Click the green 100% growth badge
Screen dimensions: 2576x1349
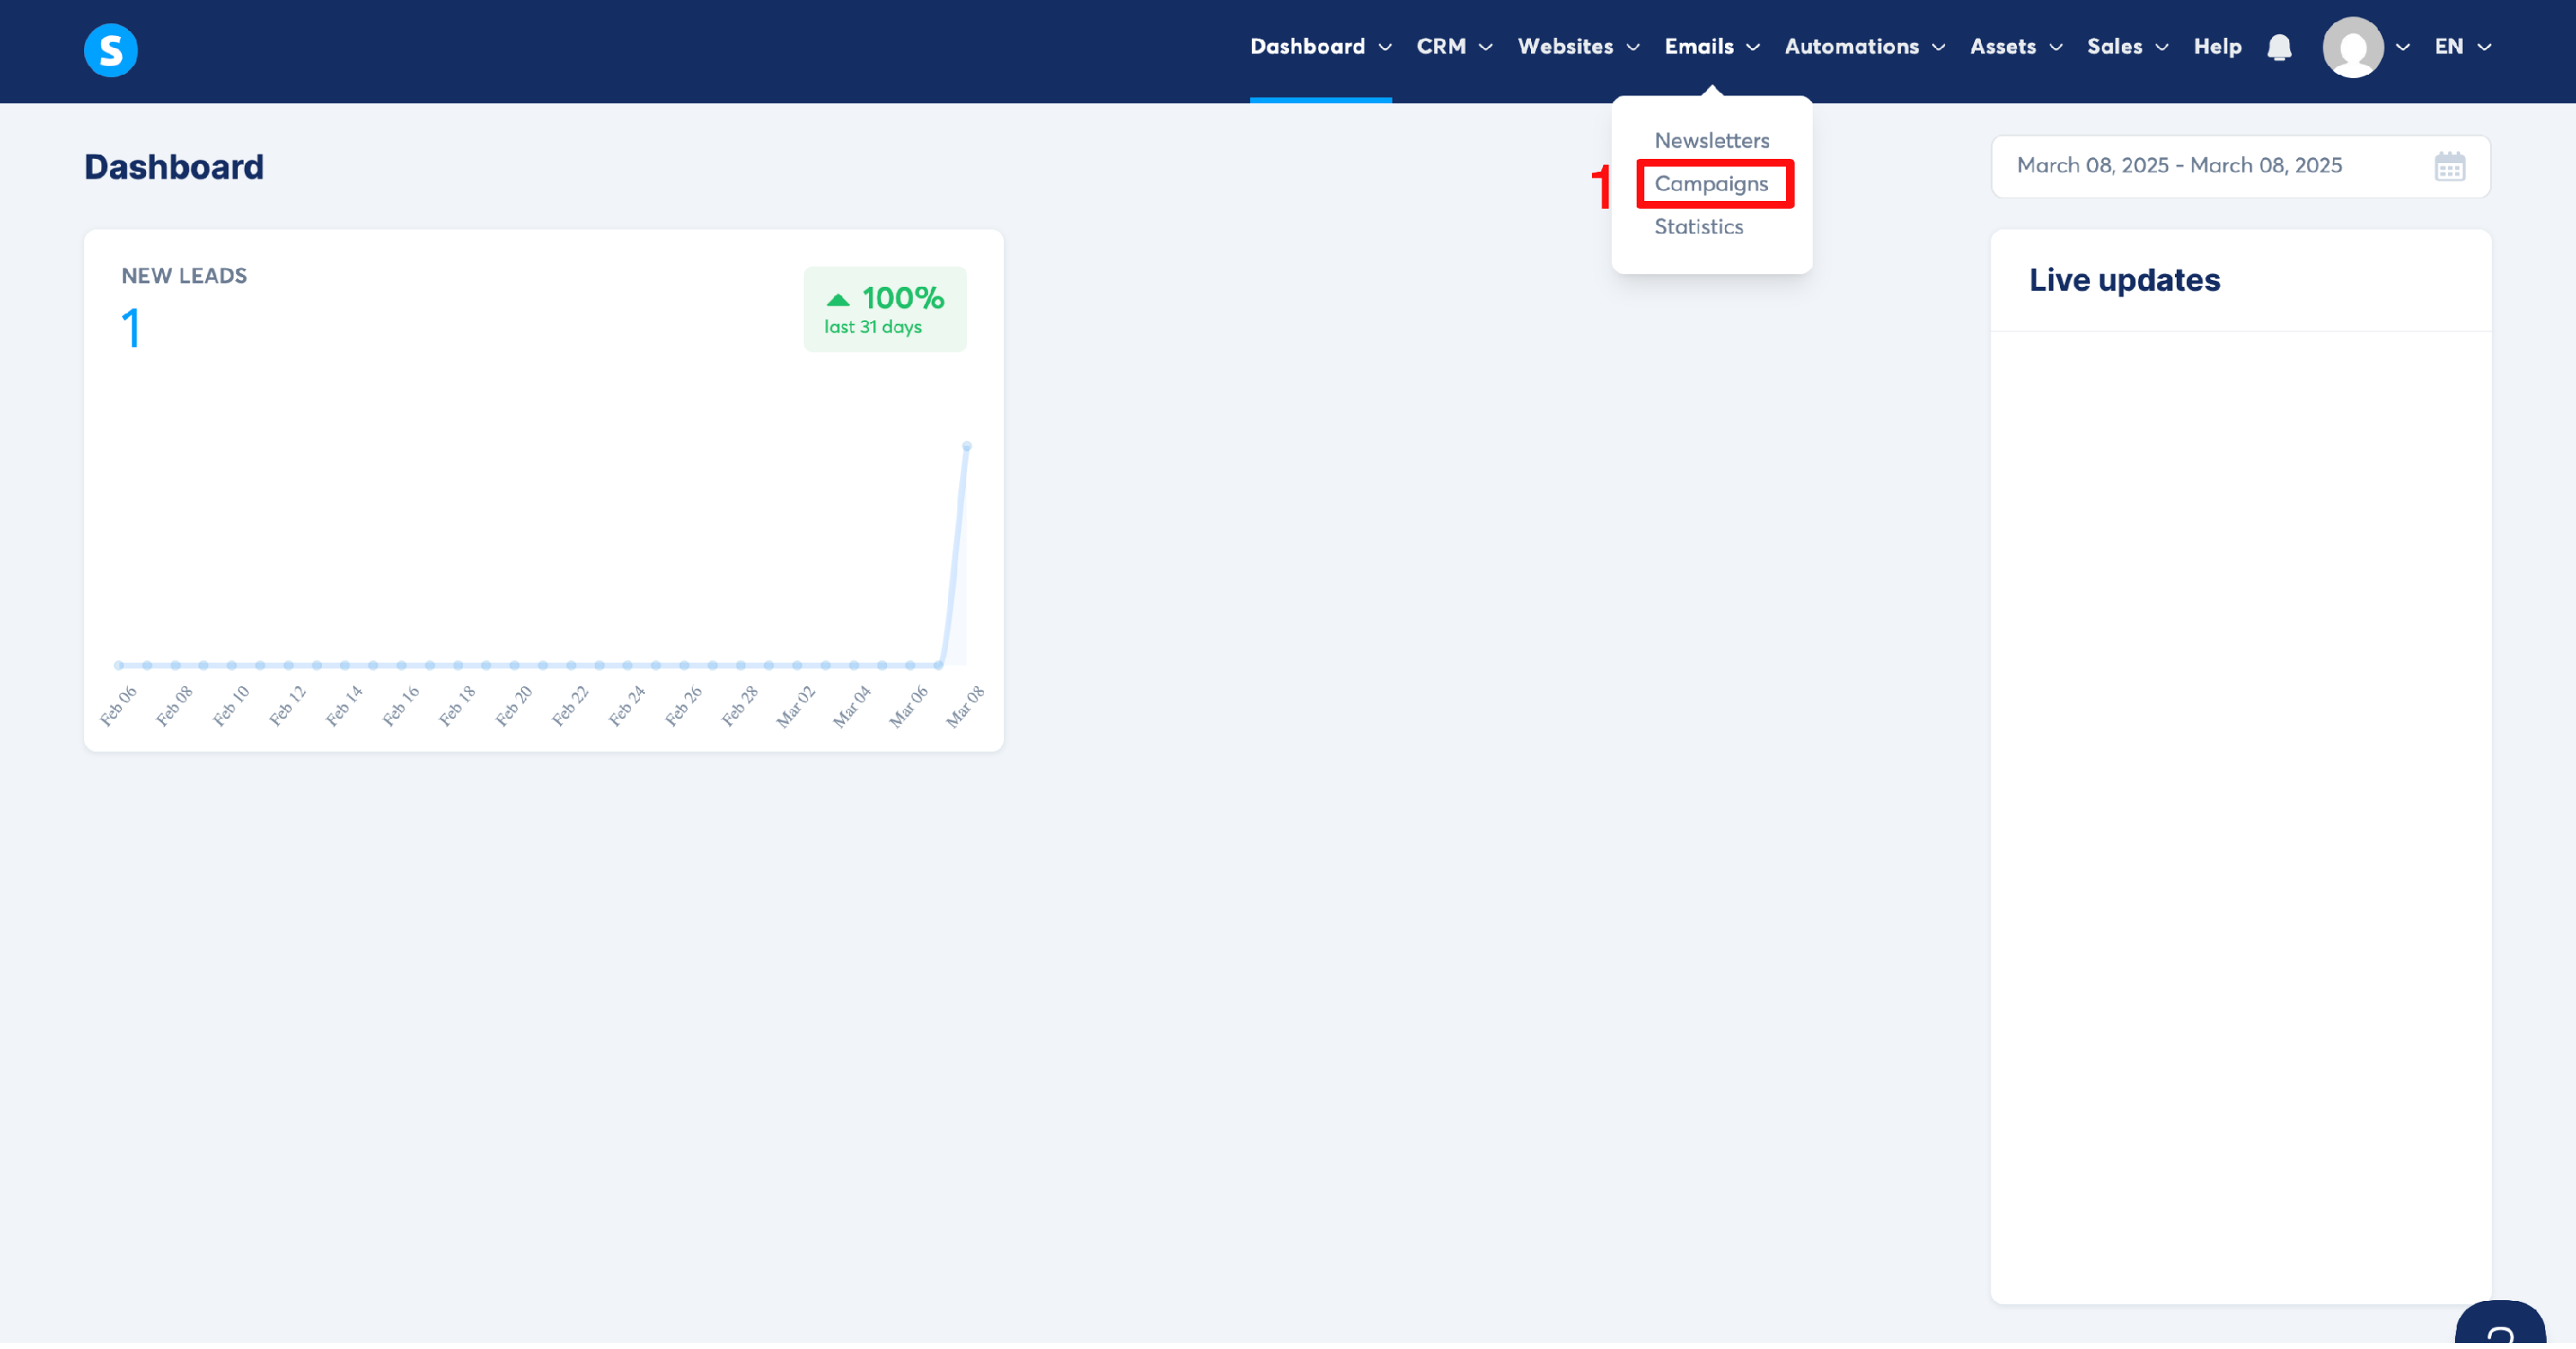pos(884,309)
